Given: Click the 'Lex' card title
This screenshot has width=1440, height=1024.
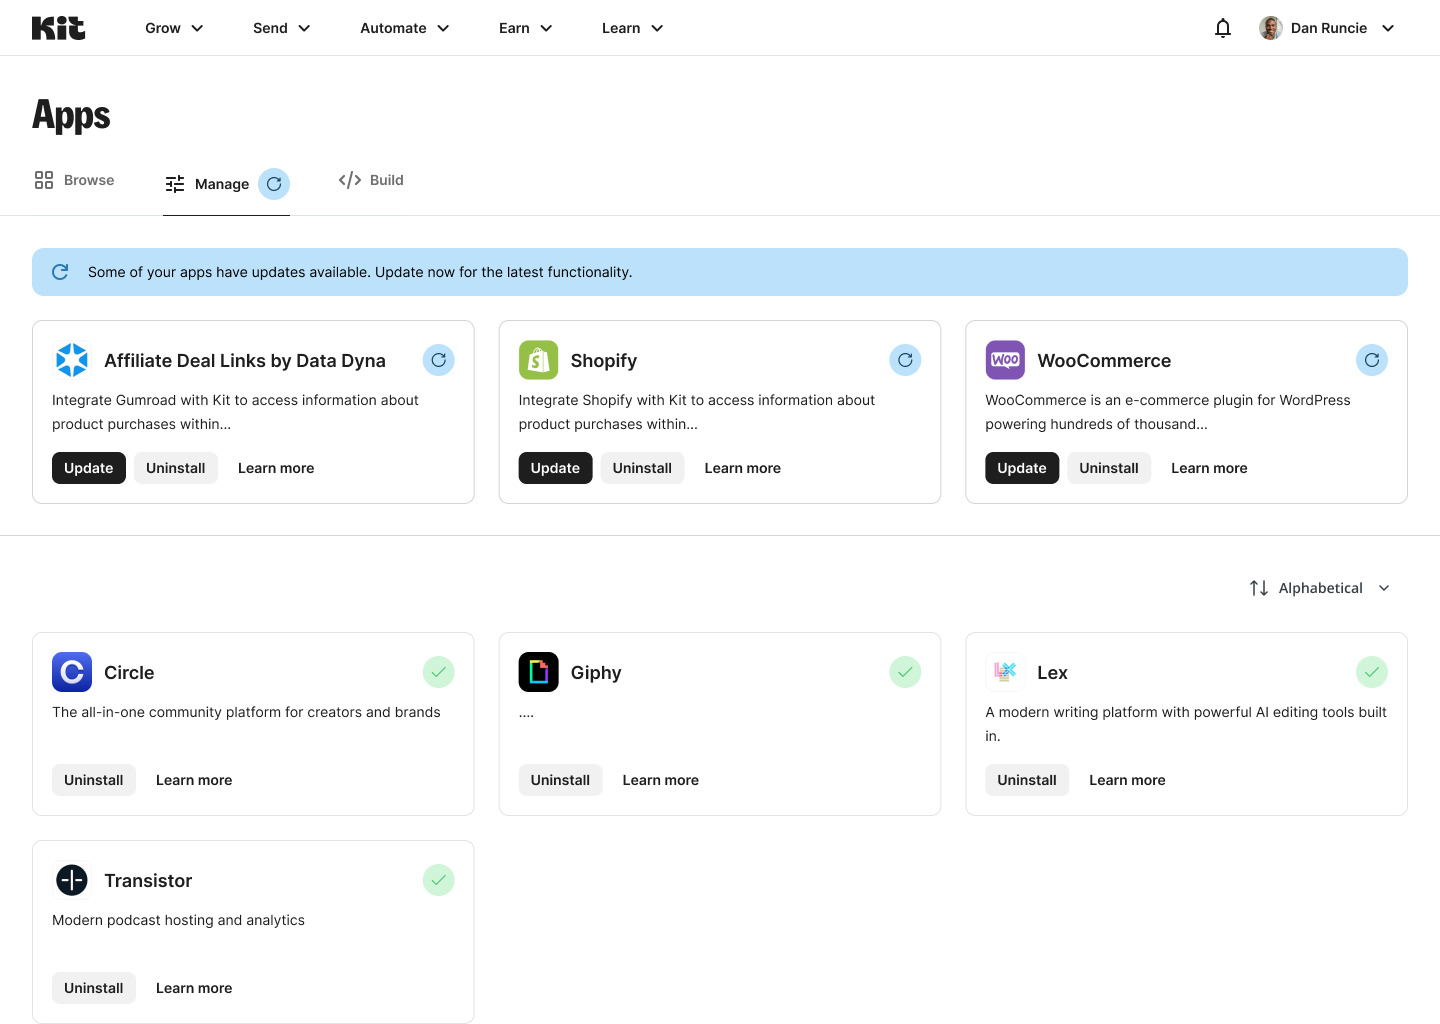Looking at the screenshot, I should pos(1052,672).
